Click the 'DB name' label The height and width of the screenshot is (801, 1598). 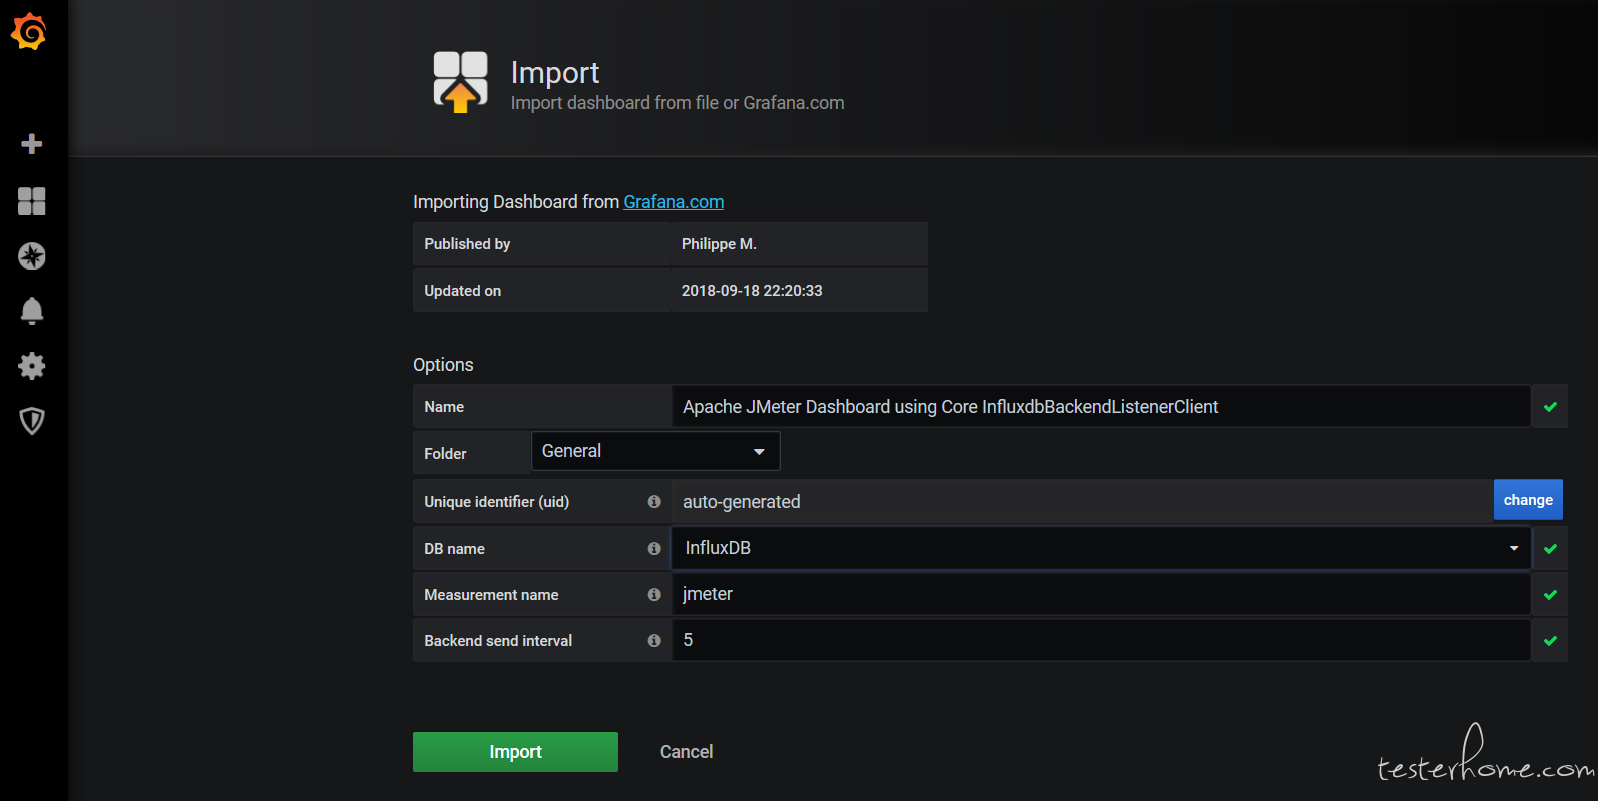[x=454, y=549]
